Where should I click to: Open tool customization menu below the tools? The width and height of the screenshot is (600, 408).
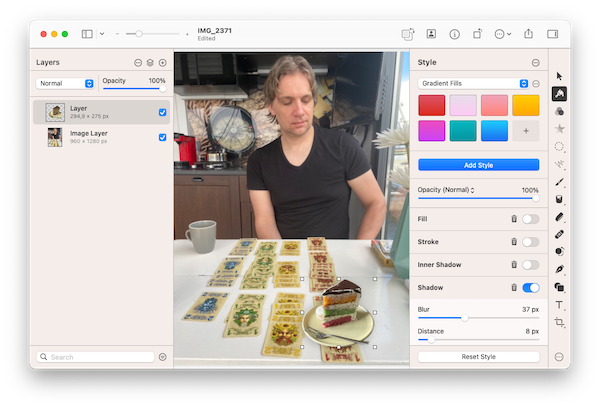[x=559, y=357]
